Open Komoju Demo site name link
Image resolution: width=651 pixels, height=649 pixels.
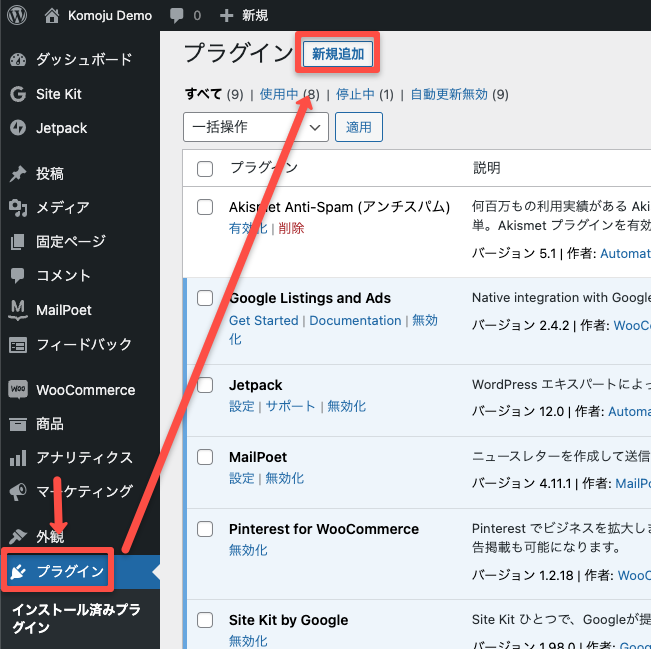[x=110, y=16]
